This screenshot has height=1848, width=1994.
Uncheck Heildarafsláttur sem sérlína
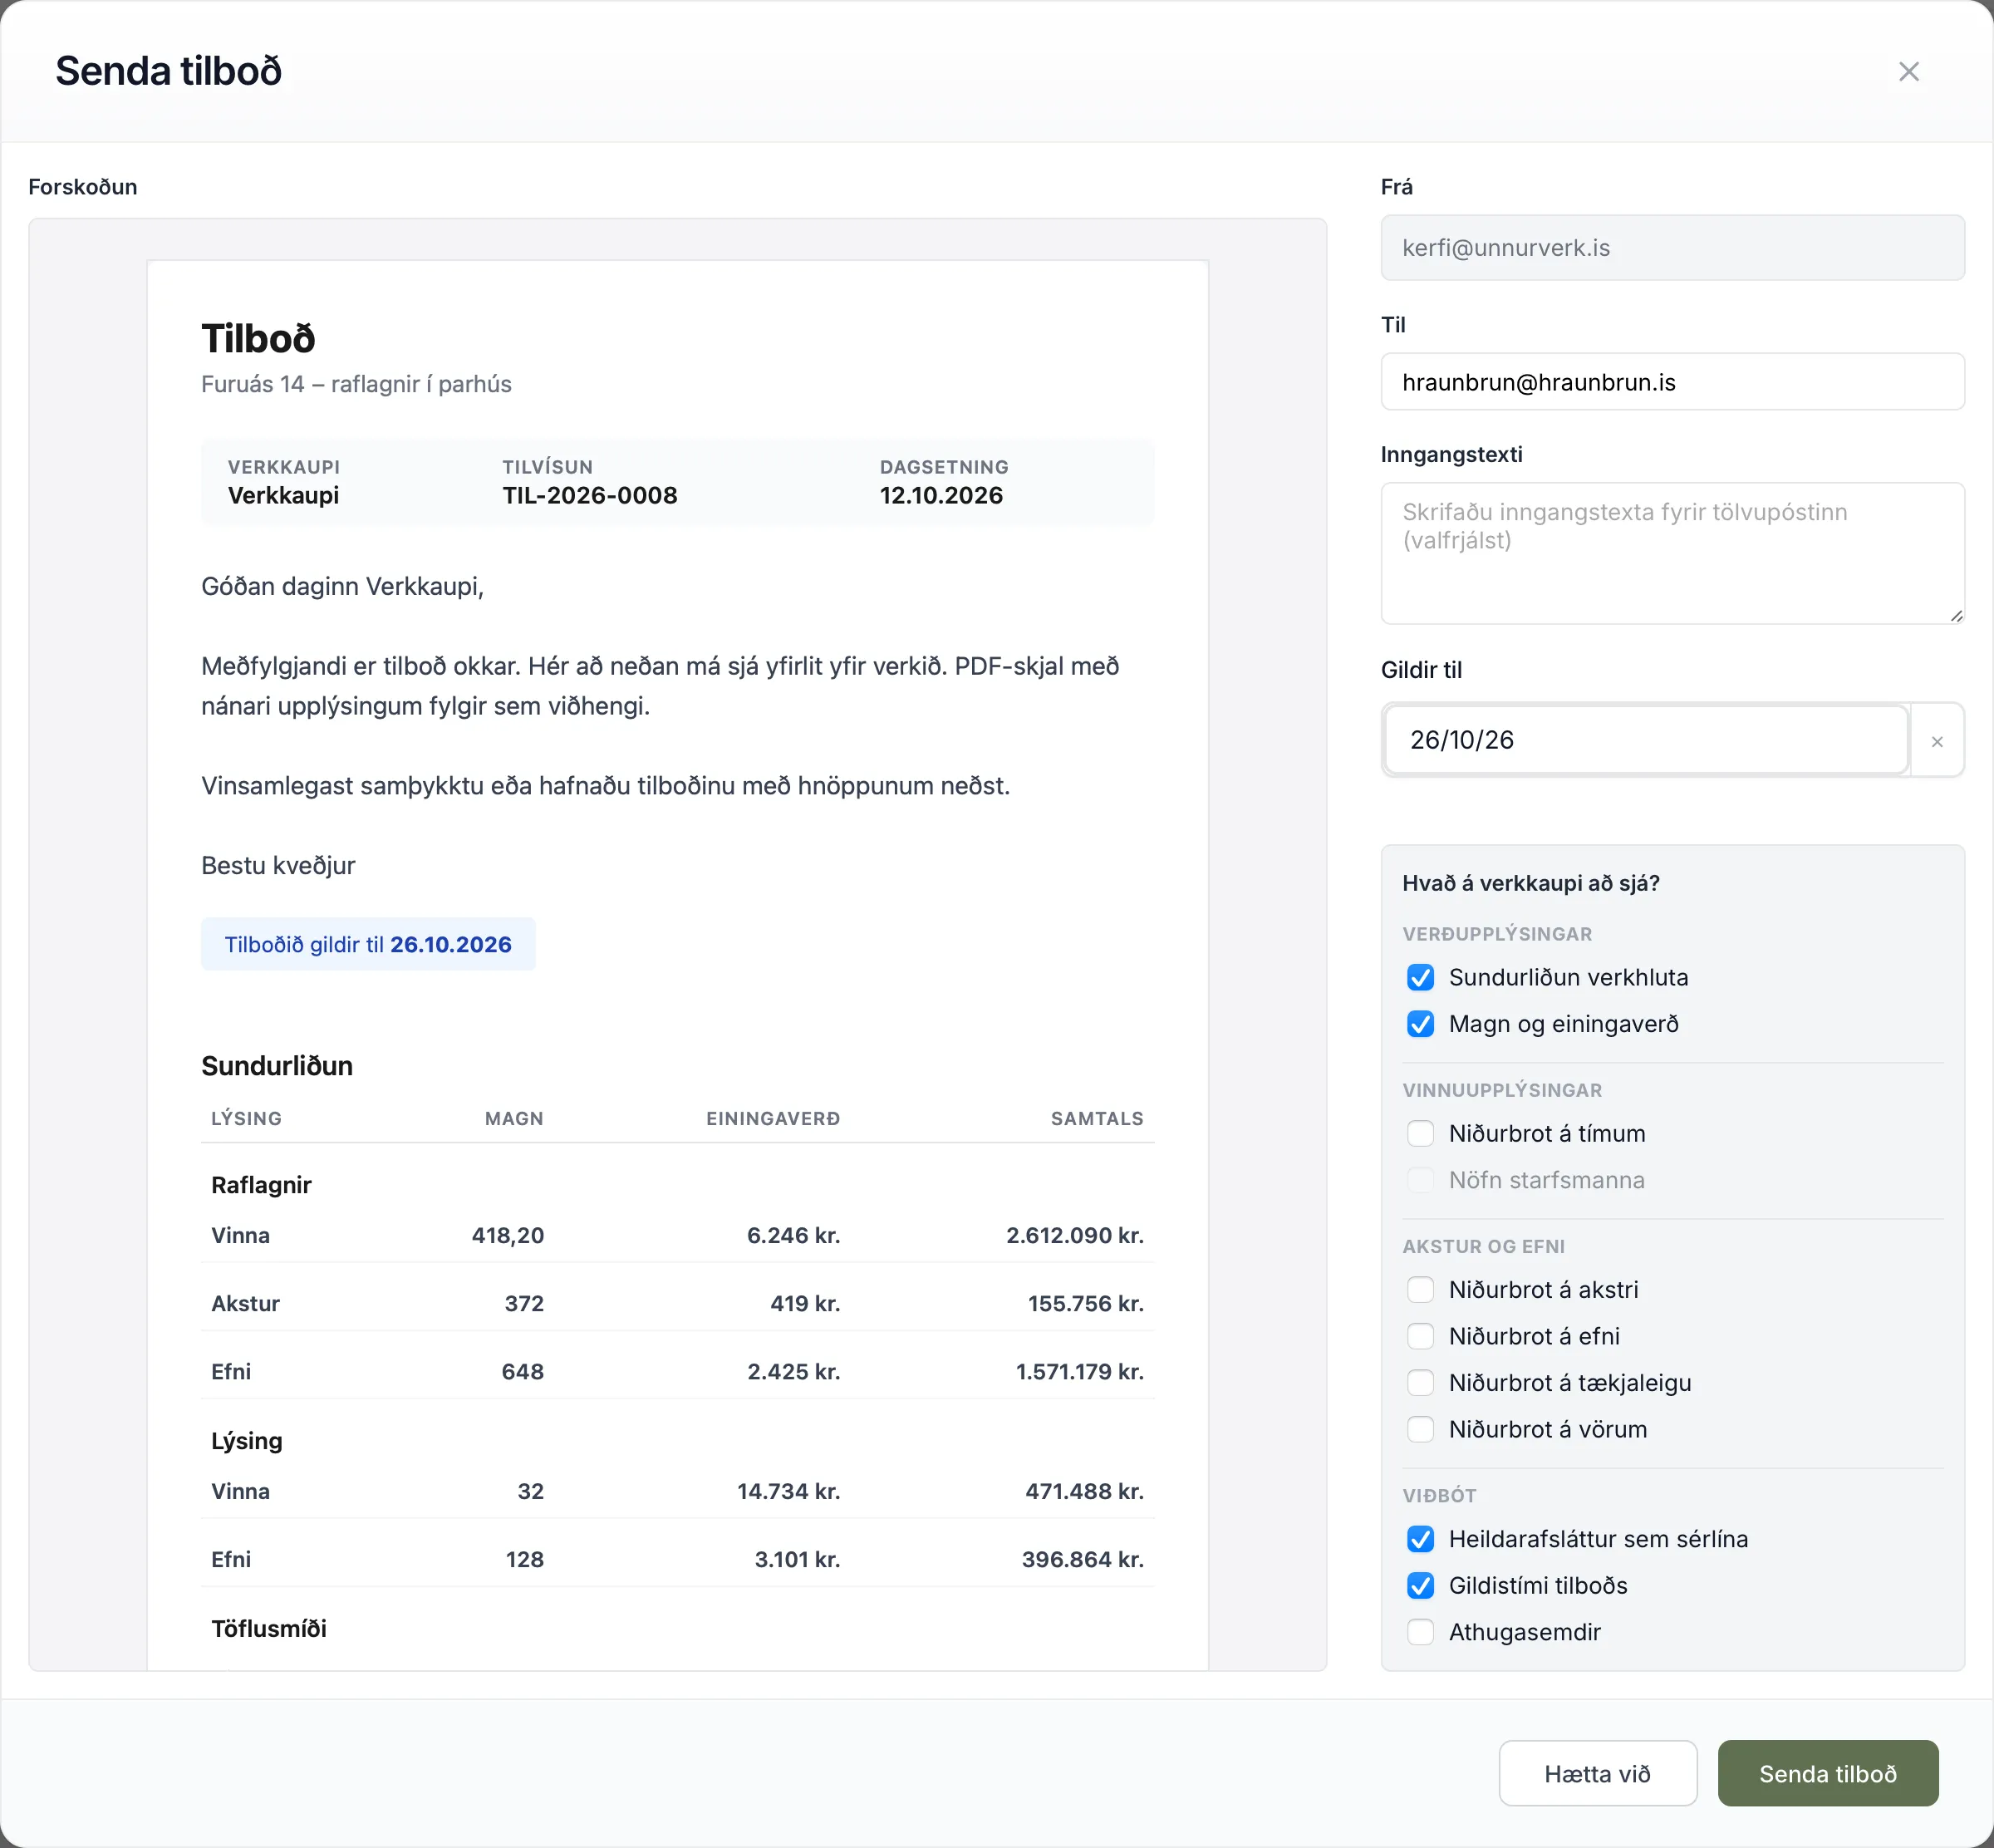[1420, 1539]
